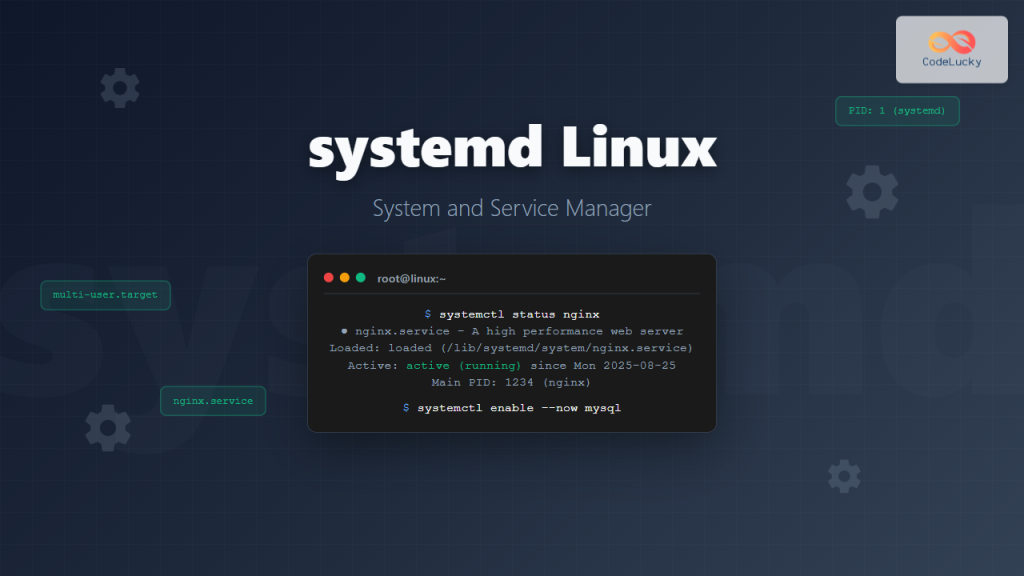The width and height of the screenshot is (1024, 576).
Task: Click the dollar prompt before systemctl status nginx
Action: pyautogui.click(x=431, y=313)
